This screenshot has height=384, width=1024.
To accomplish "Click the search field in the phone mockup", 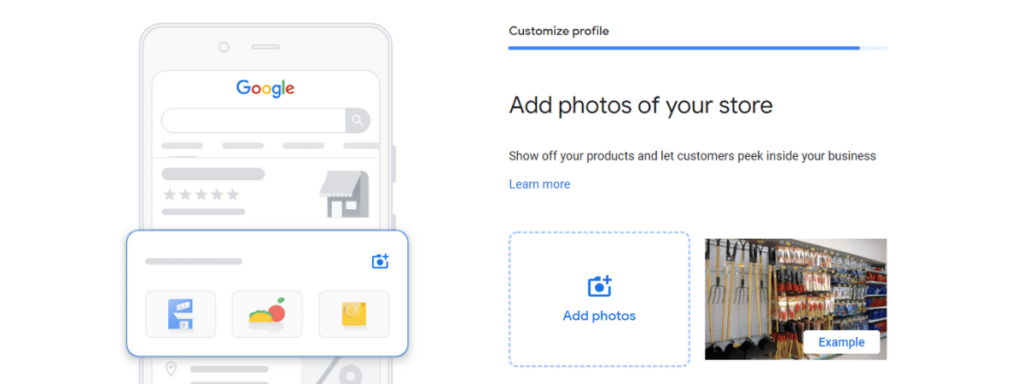I will pyautogui.click(x=253, y=120).
